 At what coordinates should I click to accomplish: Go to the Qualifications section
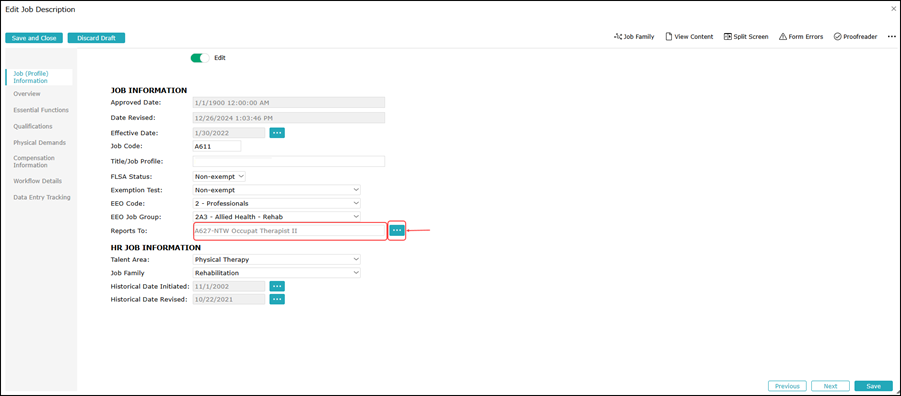coord(33,126)
